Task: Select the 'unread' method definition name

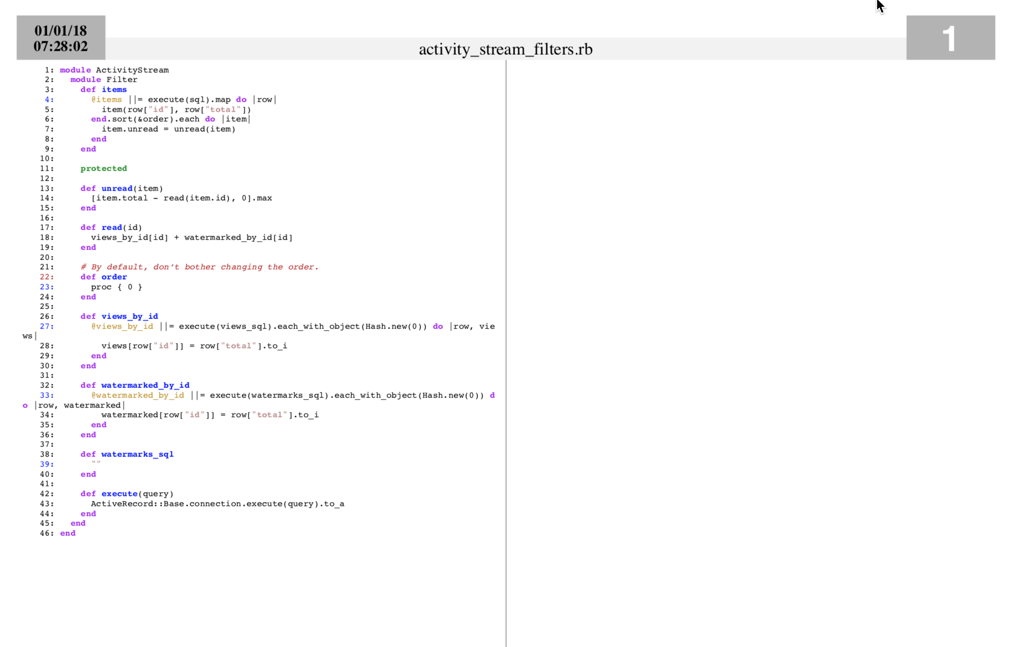Action: (117, 188)
